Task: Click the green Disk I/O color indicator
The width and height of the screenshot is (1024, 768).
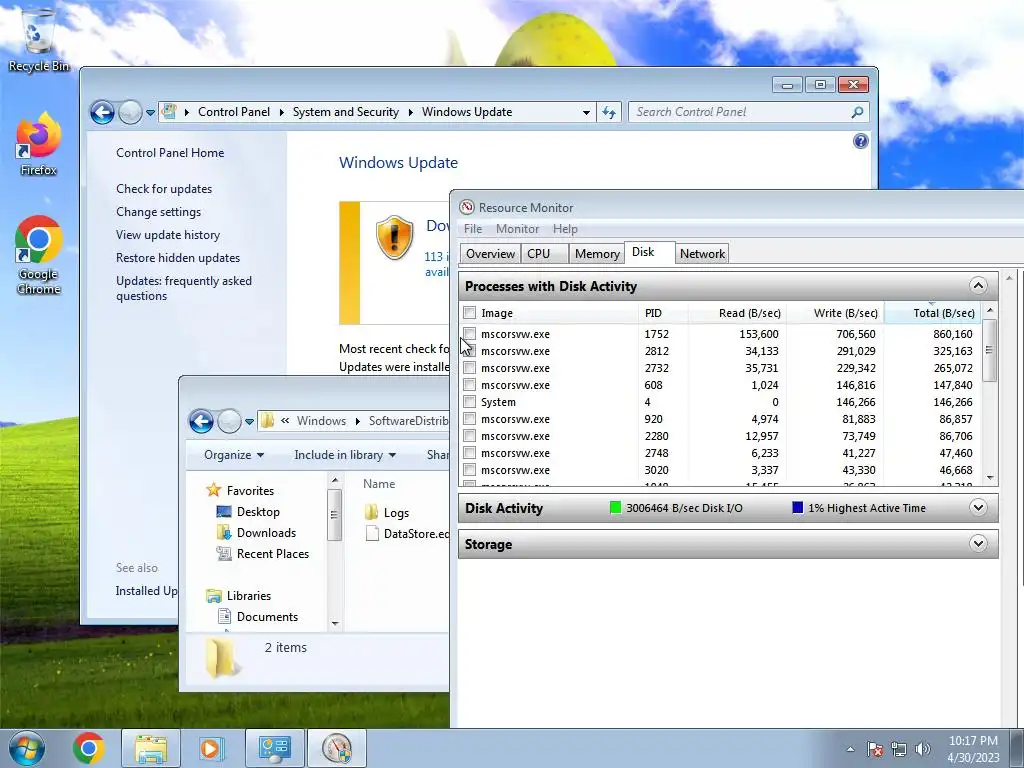Action: coord(615,507)
